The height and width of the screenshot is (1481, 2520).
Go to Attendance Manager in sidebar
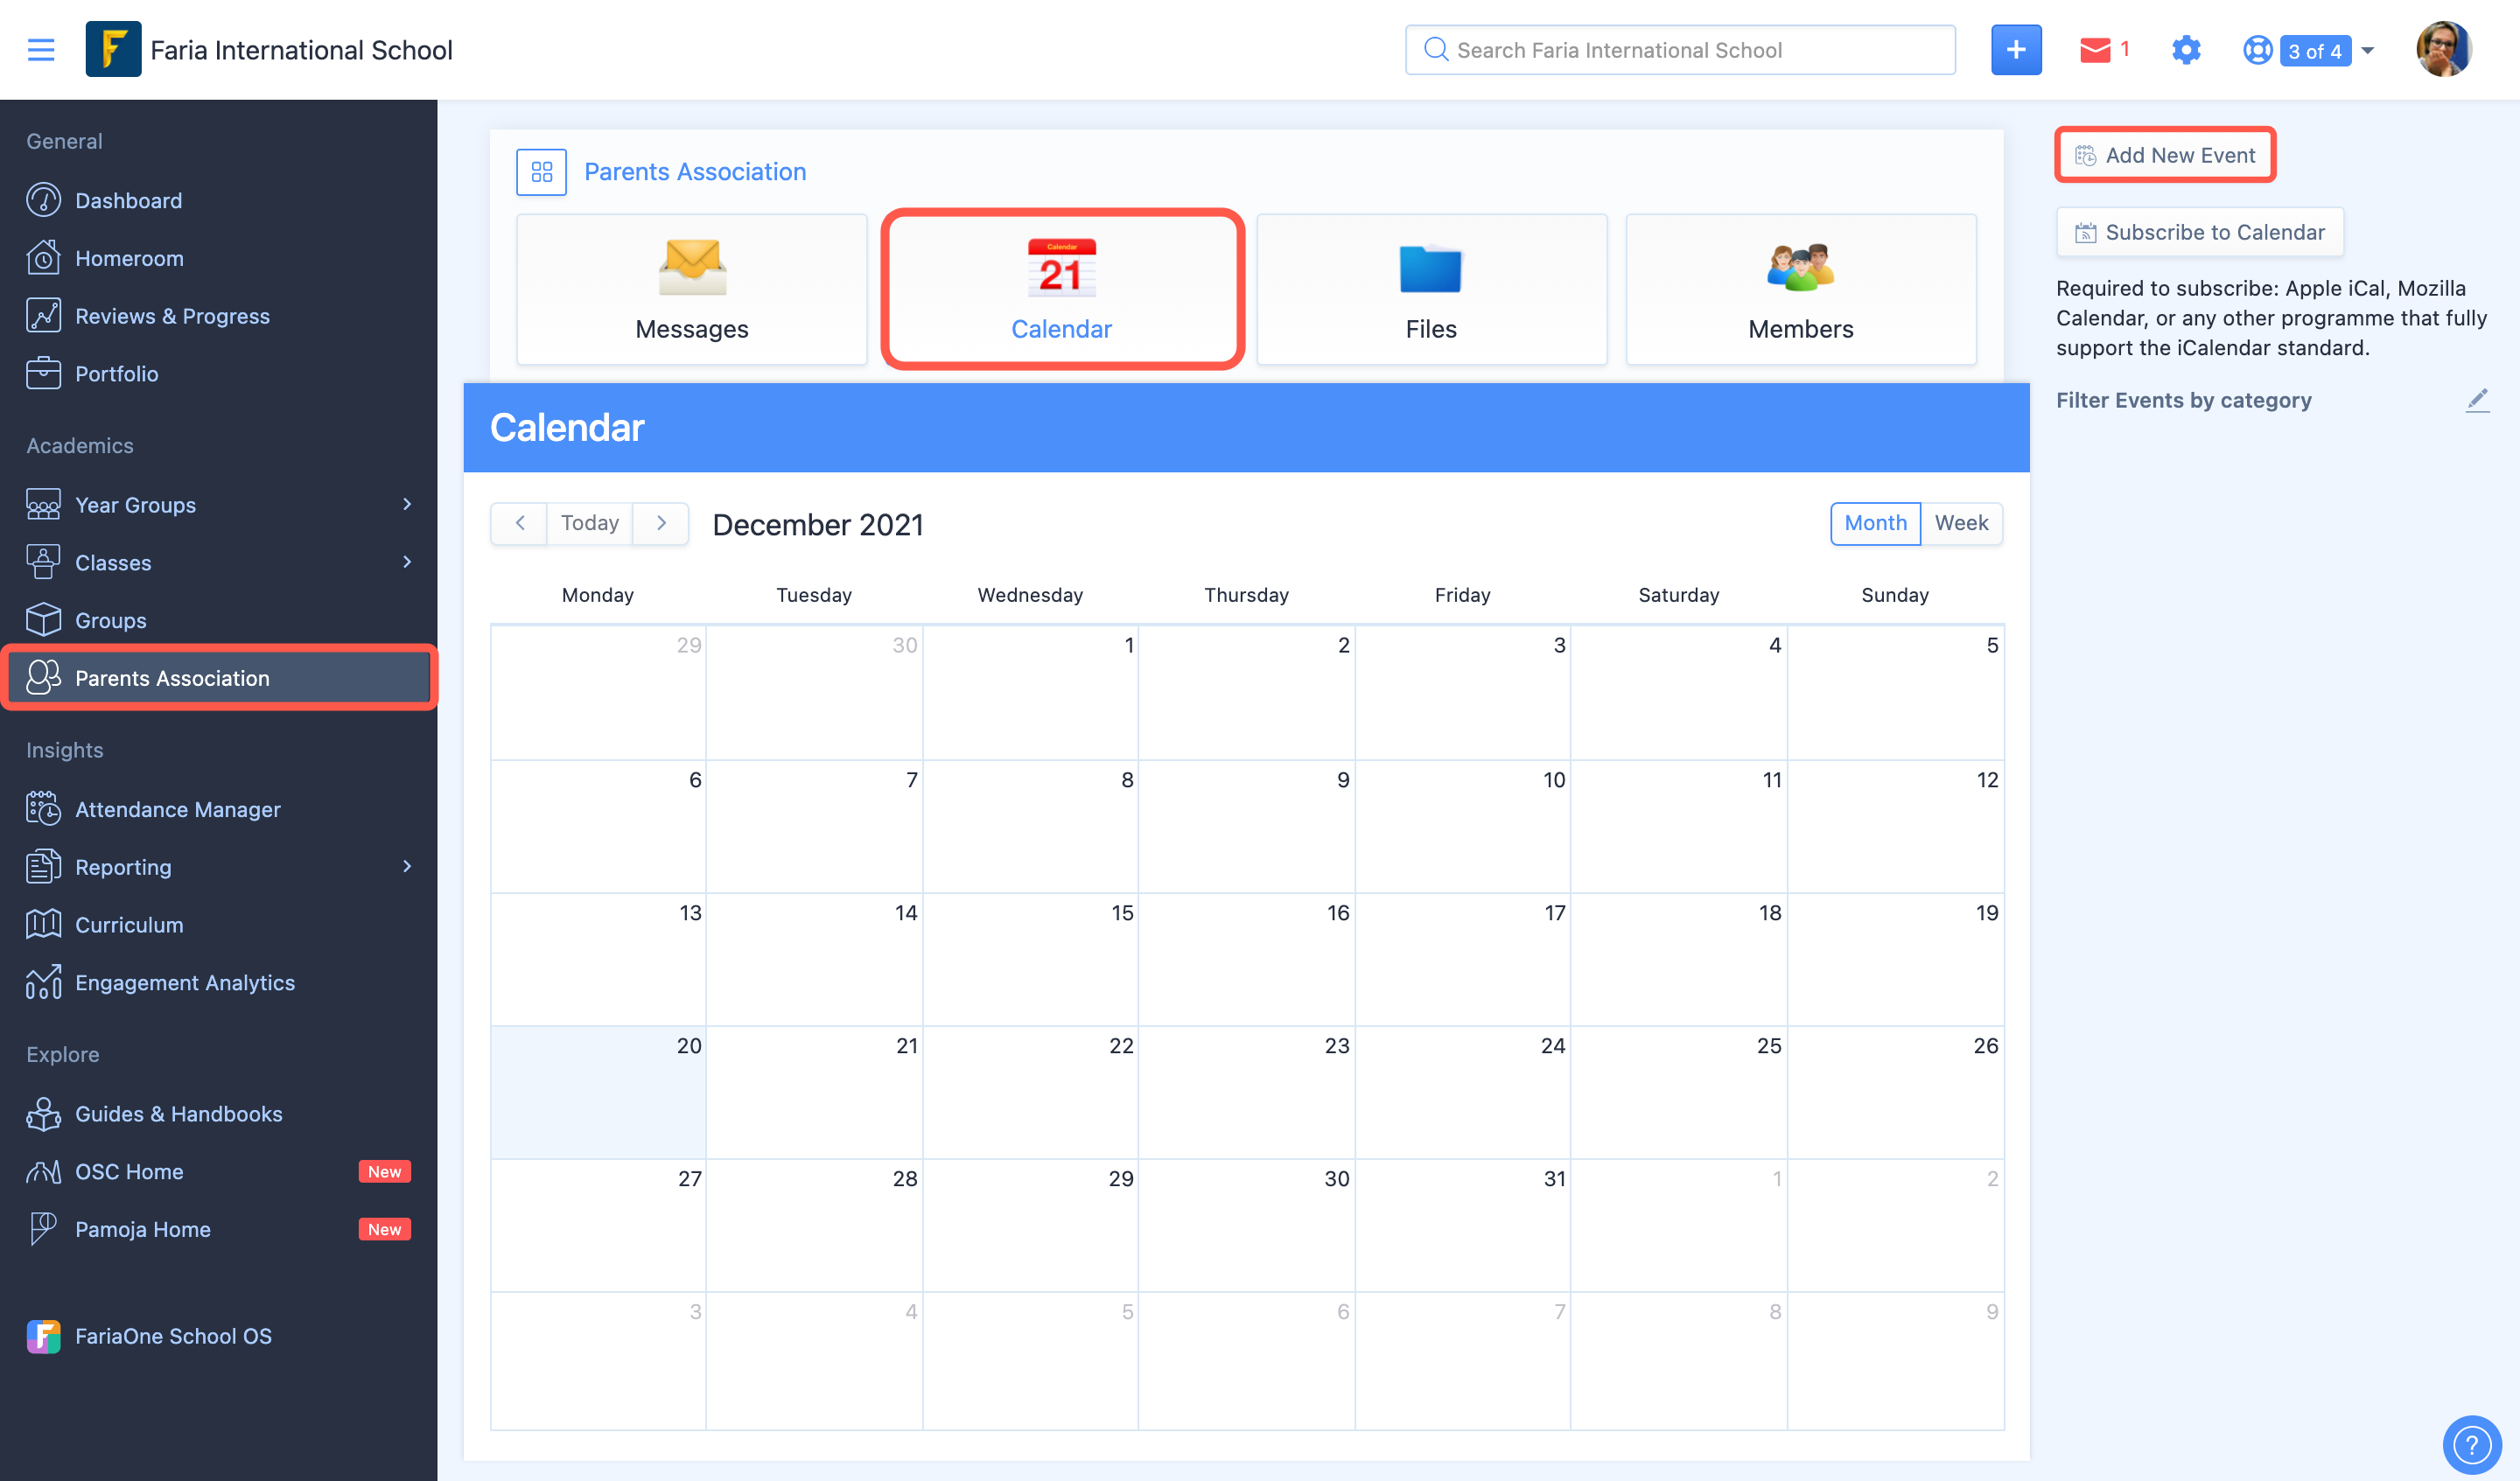[177, 809]
